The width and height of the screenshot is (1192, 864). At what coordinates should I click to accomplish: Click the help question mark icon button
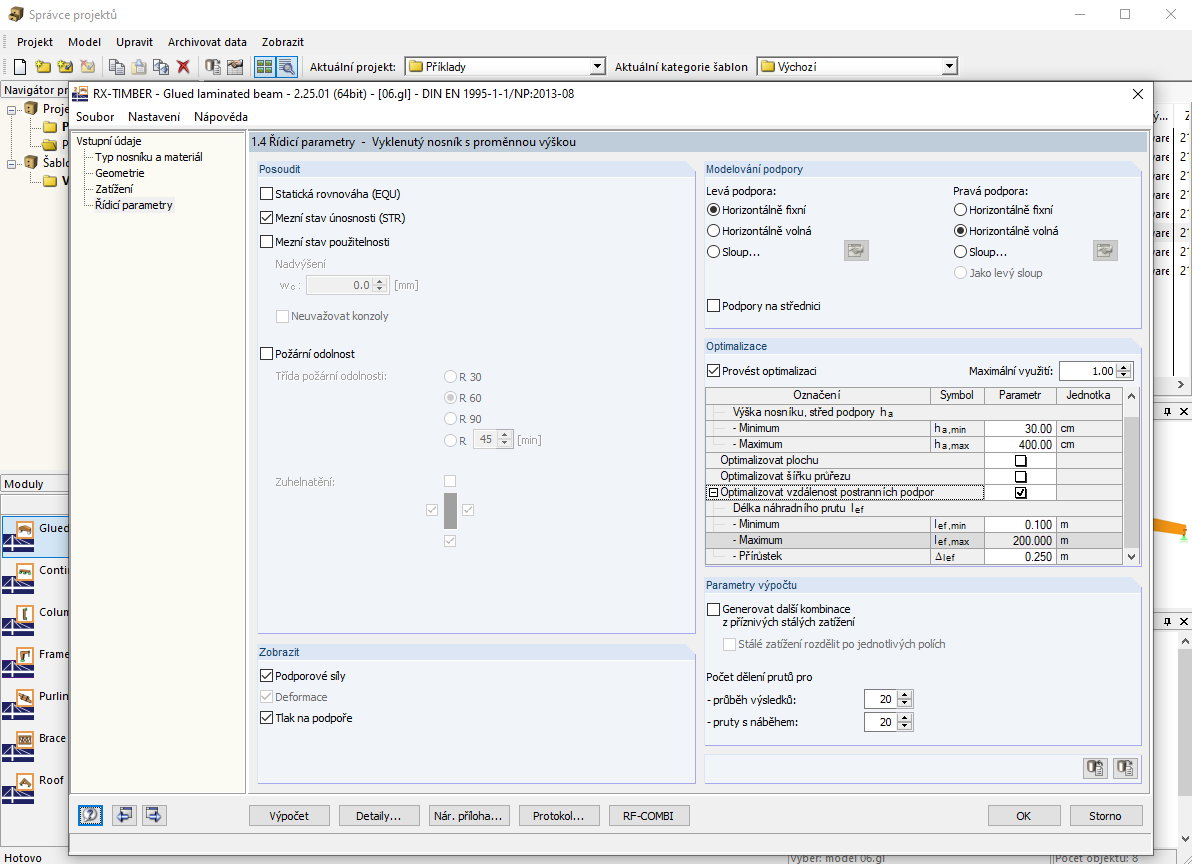click(90, 815)
